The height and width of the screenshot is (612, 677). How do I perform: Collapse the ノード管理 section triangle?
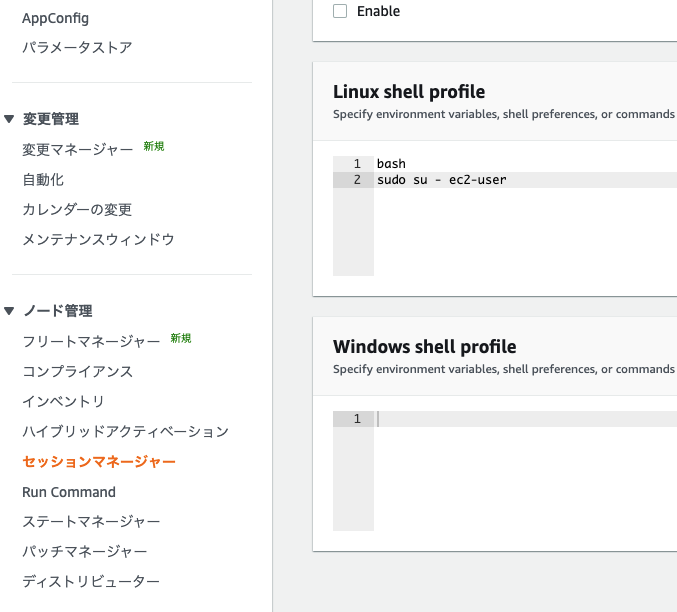(9, 311)
